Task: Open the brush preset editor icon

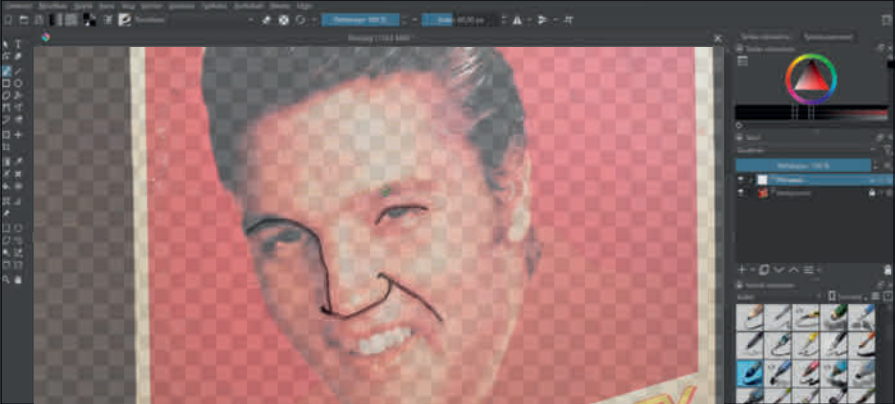Action: point(108,19)
